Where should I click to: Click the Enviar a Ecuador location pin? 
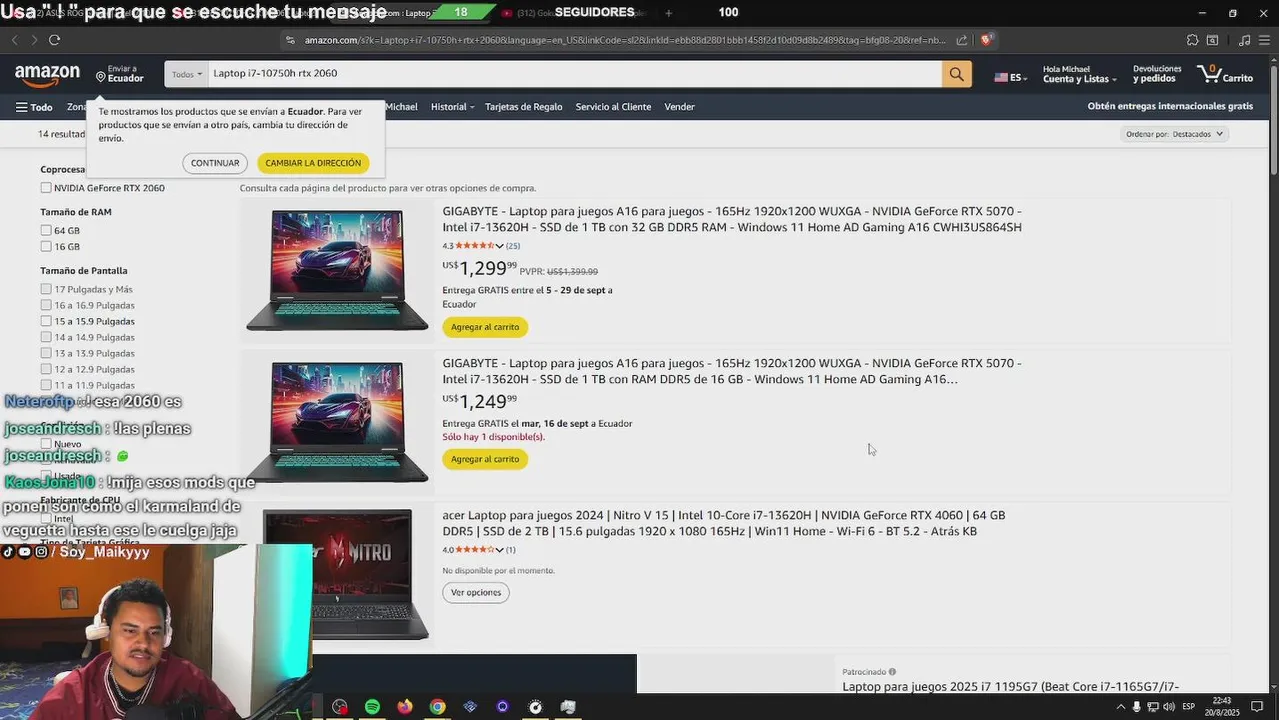pos(101,76)
